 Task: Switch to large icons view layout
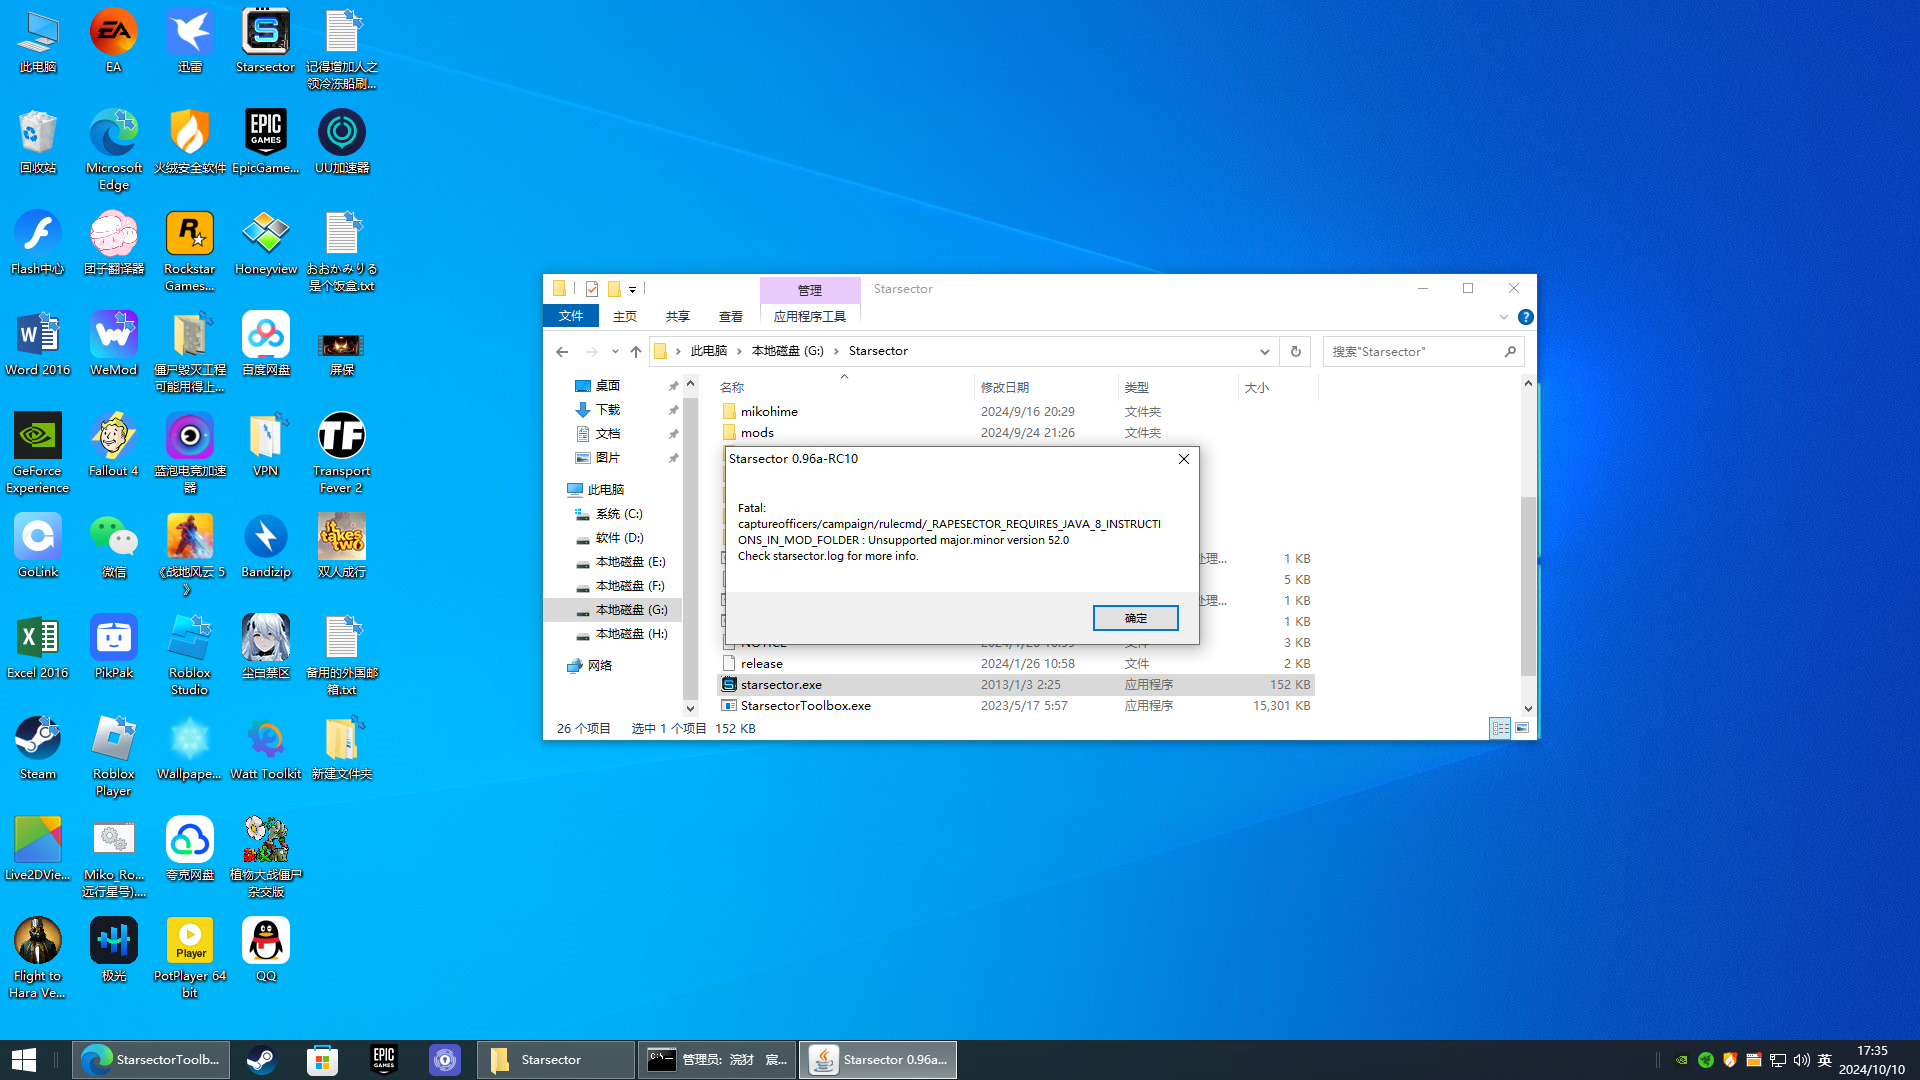[1521, 728]
